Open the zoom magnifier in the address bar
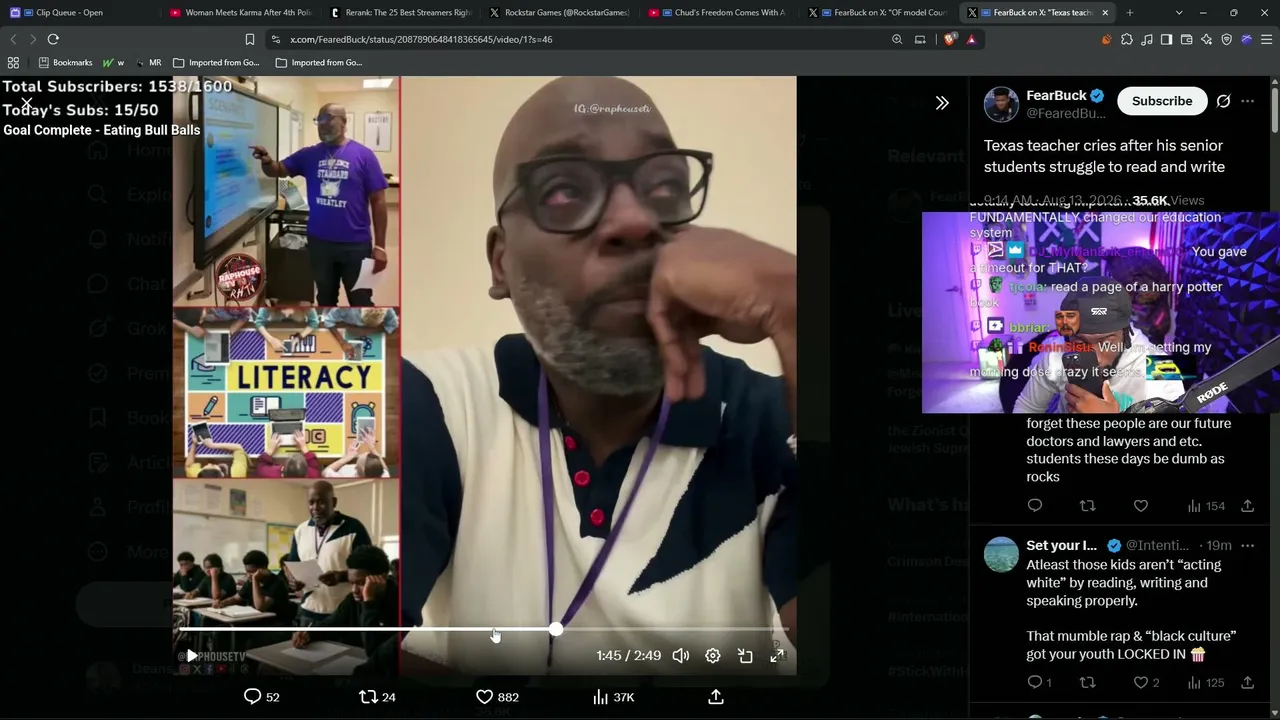The image size is (1280, 720). (x=897, y=39)
